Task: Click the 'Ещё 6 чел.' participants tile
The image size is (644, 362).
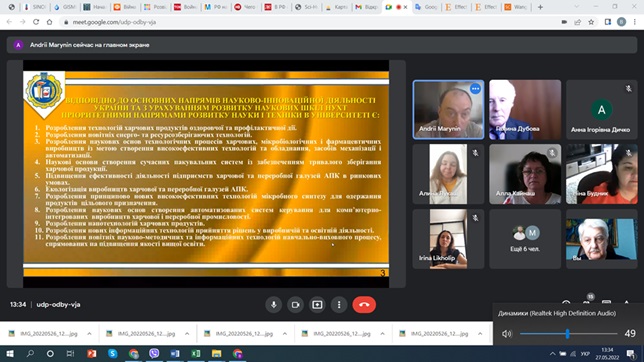Action: 525,239
